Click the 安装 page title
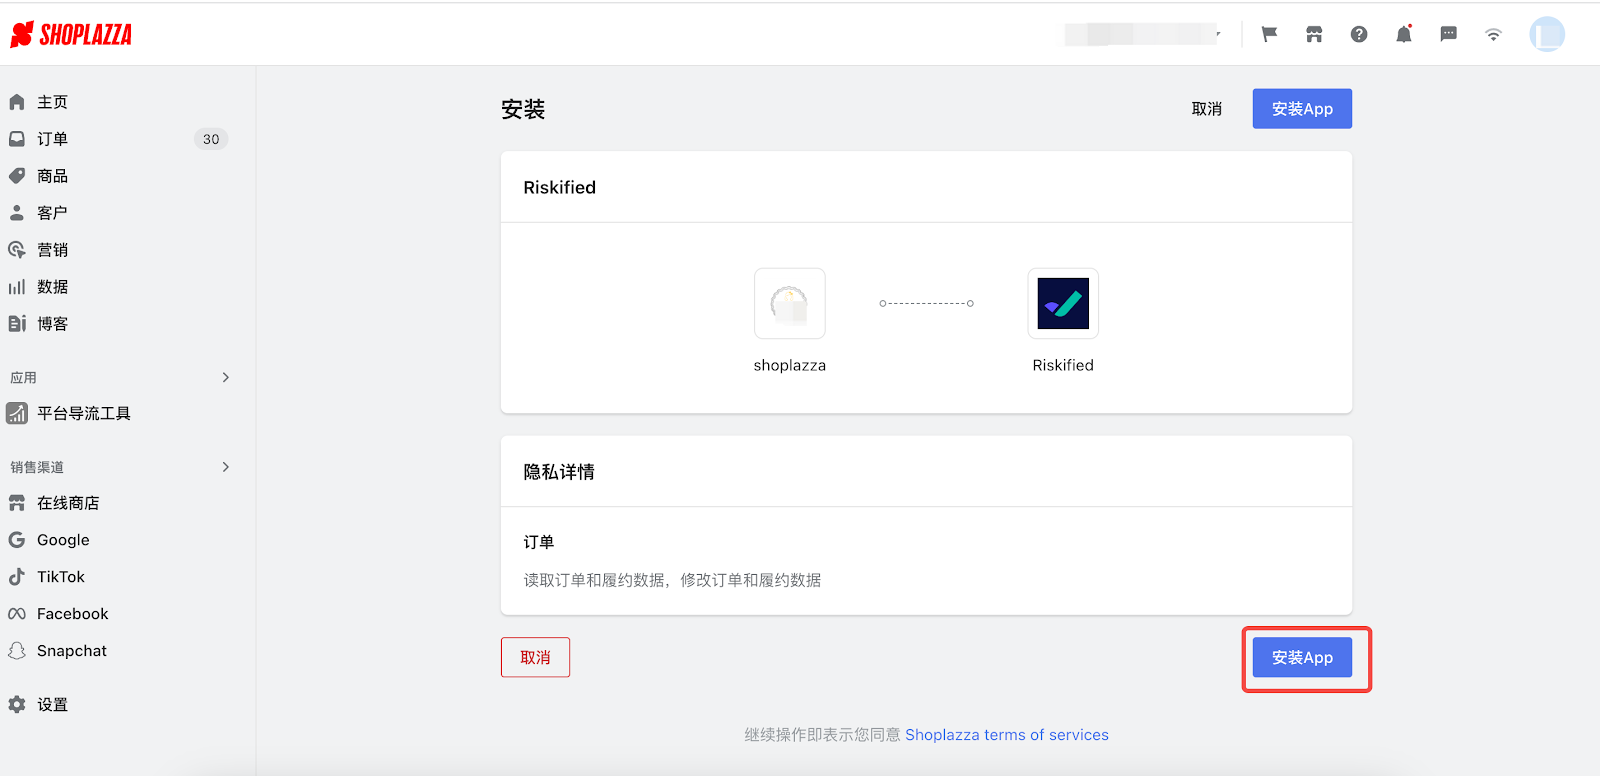The width and height of the screenshot is (1600, 776). click(x=523, y=109)
